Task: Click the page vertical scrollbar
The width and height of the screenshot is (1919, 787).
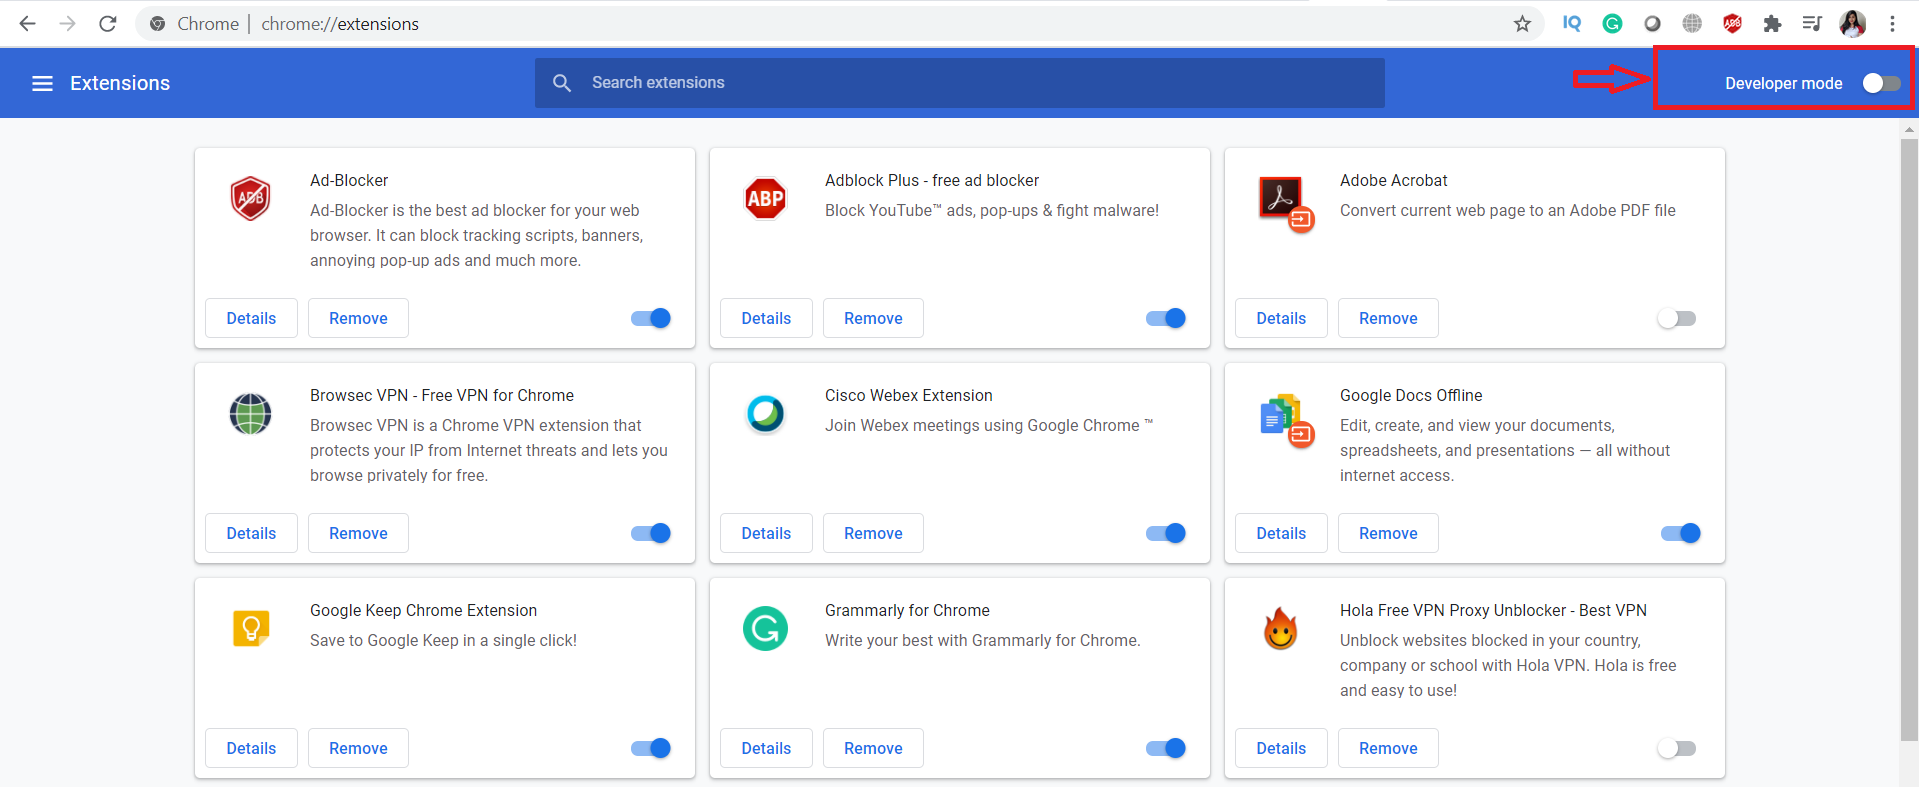Action: pos(1909,440)
